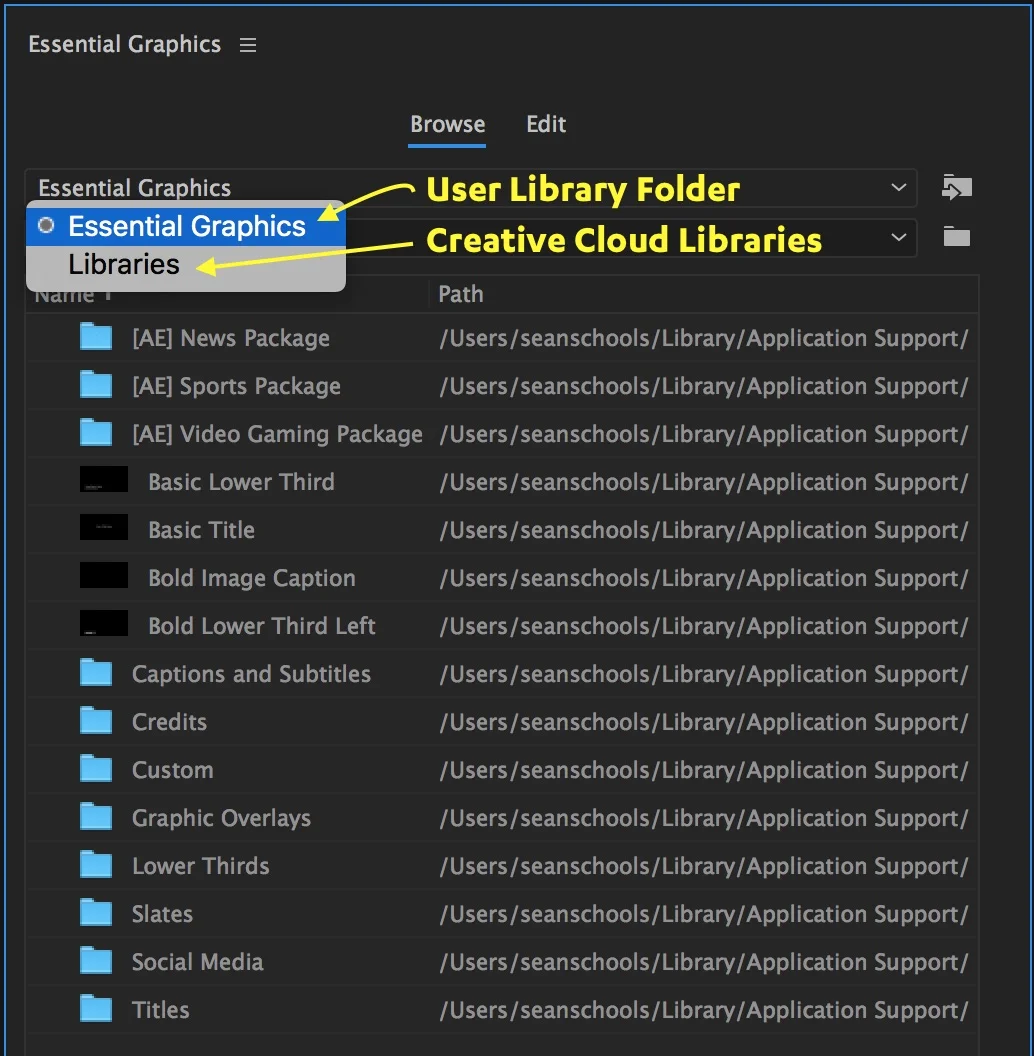Open the Essential Graphics panel hamburger menu
The width and height of the screenshot is (1034, 1056).
click(x=248, y=45)
